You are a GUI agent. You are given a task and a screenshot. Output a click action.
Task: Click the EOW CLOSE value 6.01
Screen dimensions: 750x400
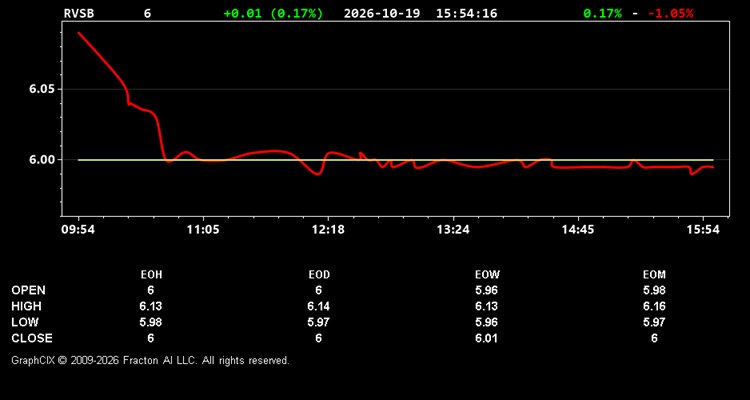(x=486, y=338)
